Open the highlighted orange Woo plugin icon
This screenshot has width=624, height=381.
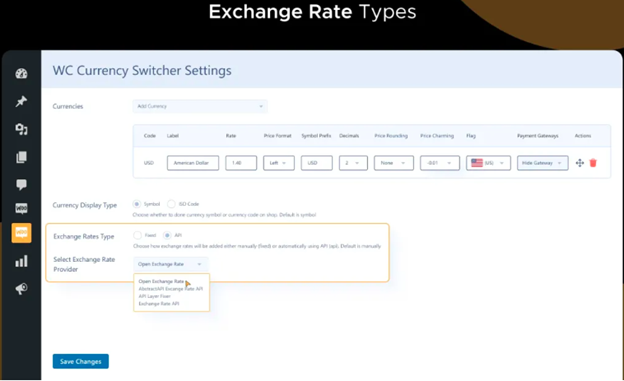coord(21,233)
